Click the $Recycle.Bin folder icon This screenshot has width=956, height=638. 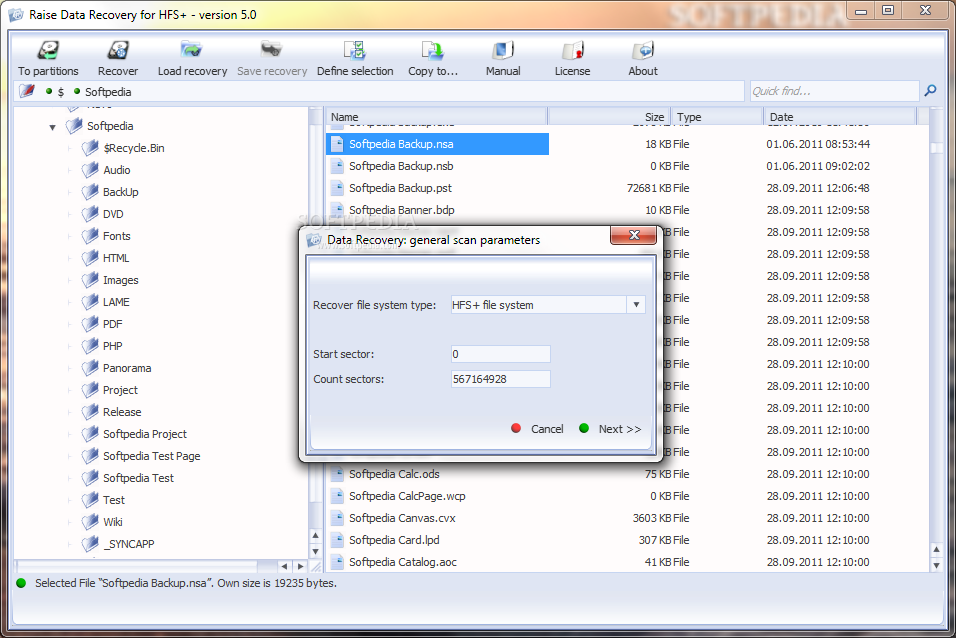click(x=90, y=148)
